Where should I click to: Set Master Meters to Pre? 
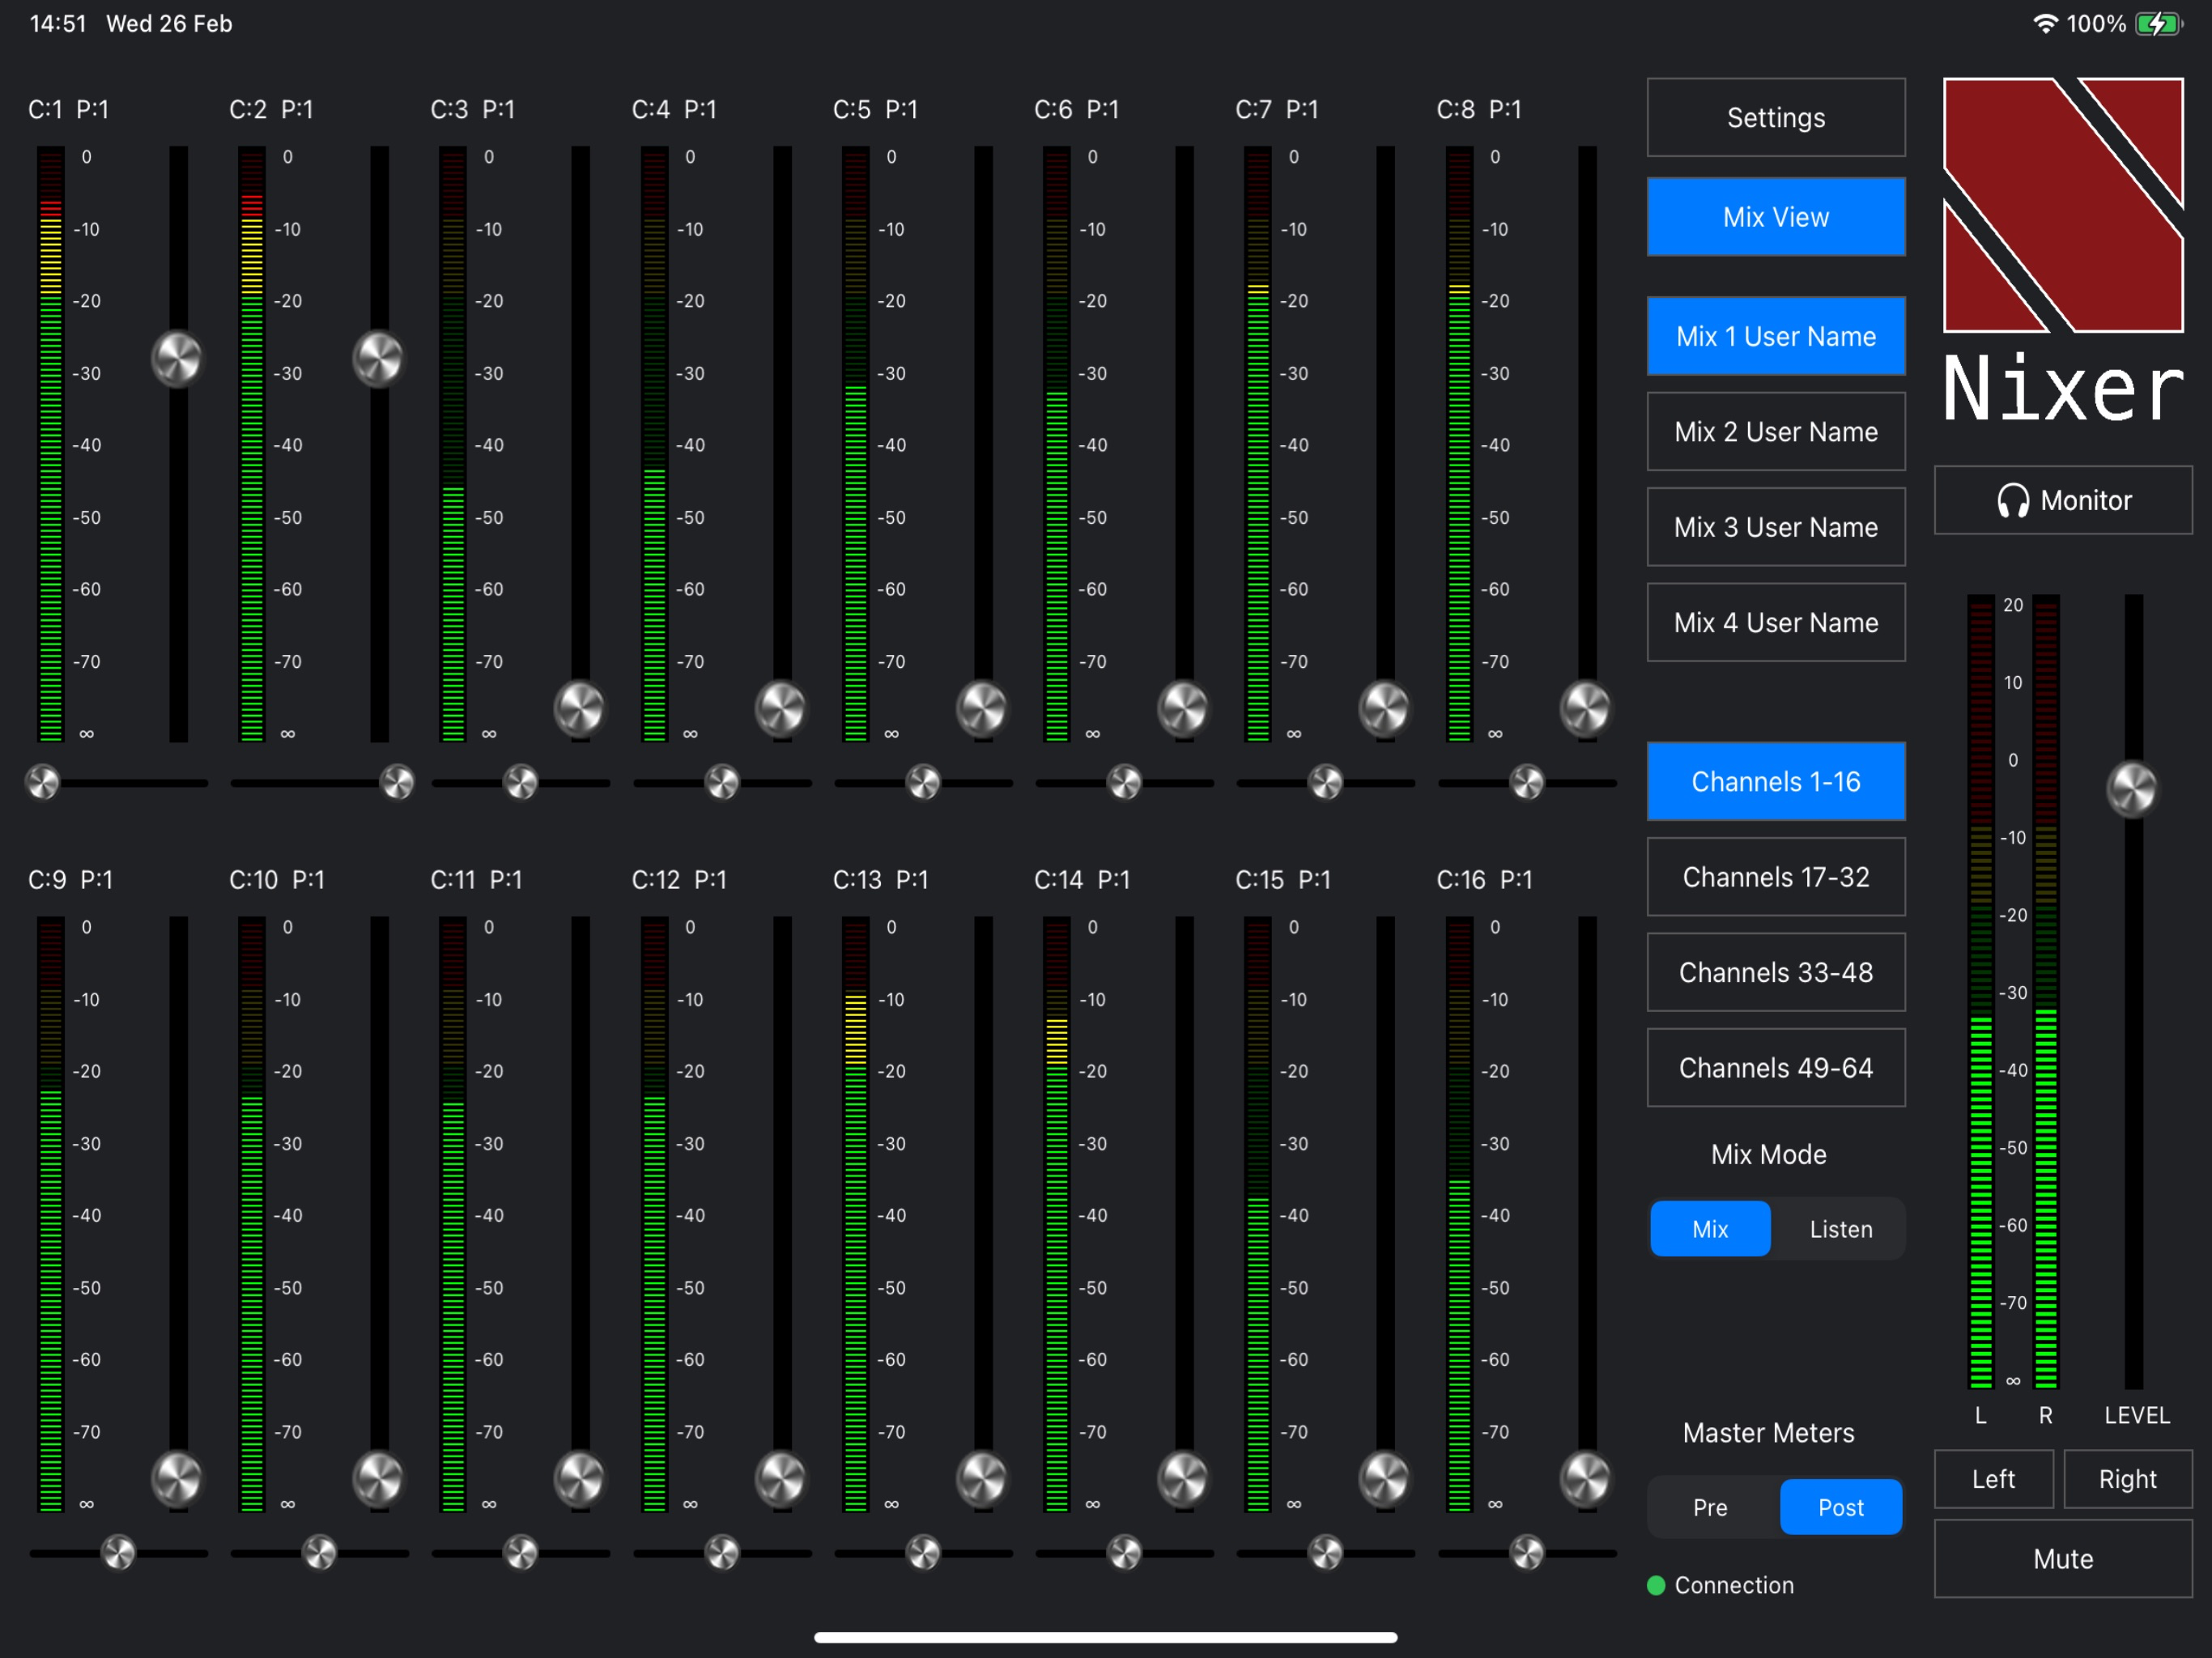(x=1710, y=1506)
